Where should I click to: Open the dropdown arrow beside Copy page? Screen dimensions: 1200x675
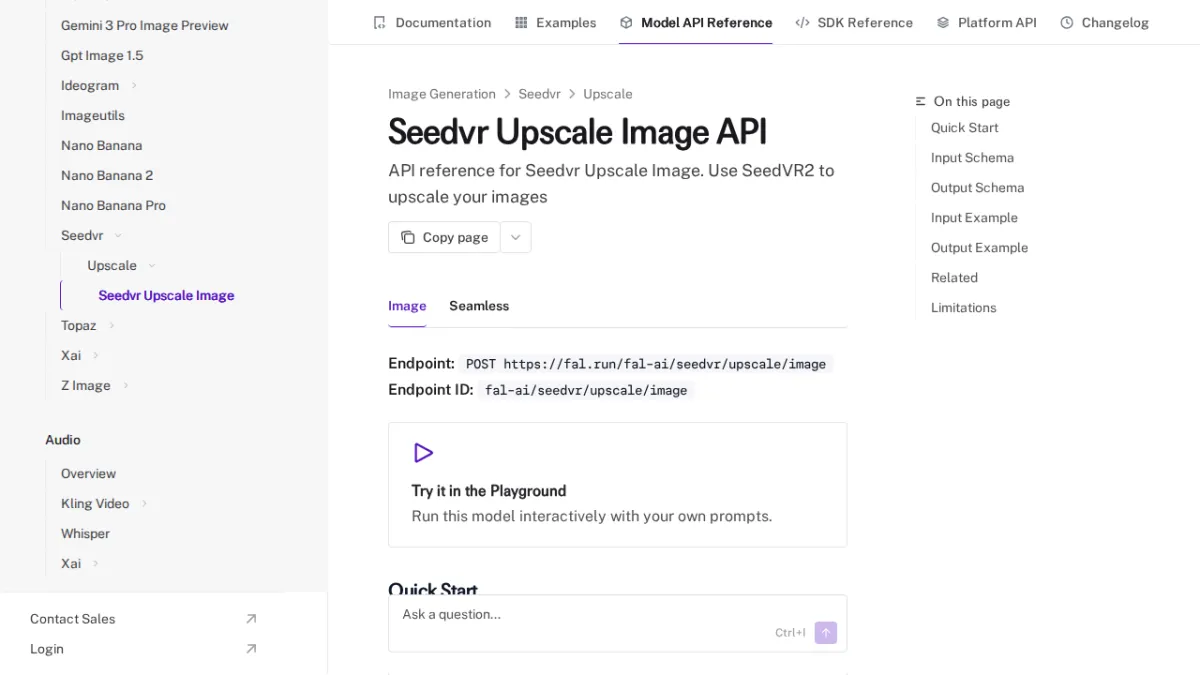click(515, 237)
